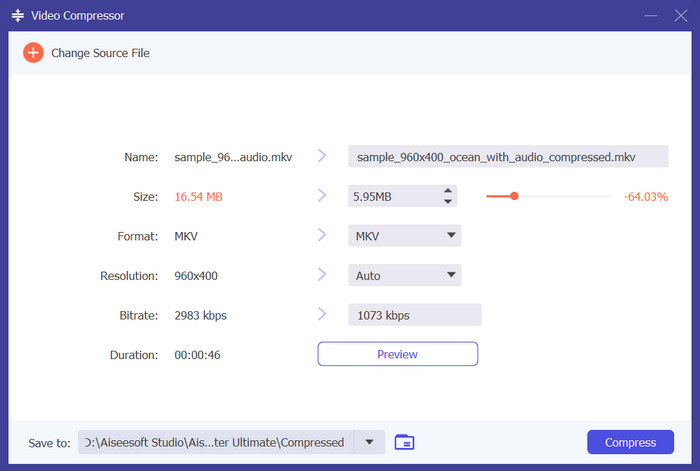Expand the Save to path dropdown
This screenshot has width=700, height=471.
pyautogui.click(x=370, y=442)
